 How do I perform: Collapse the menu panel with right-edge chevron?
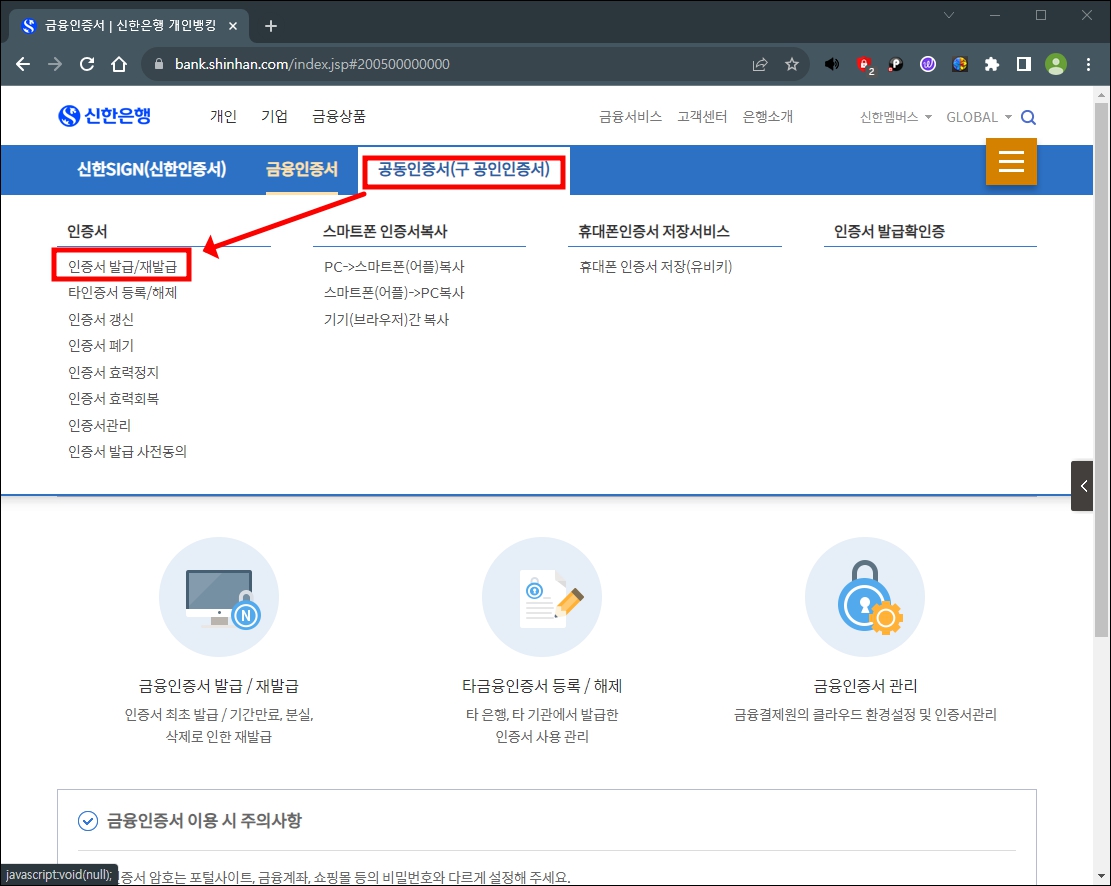1083,486
